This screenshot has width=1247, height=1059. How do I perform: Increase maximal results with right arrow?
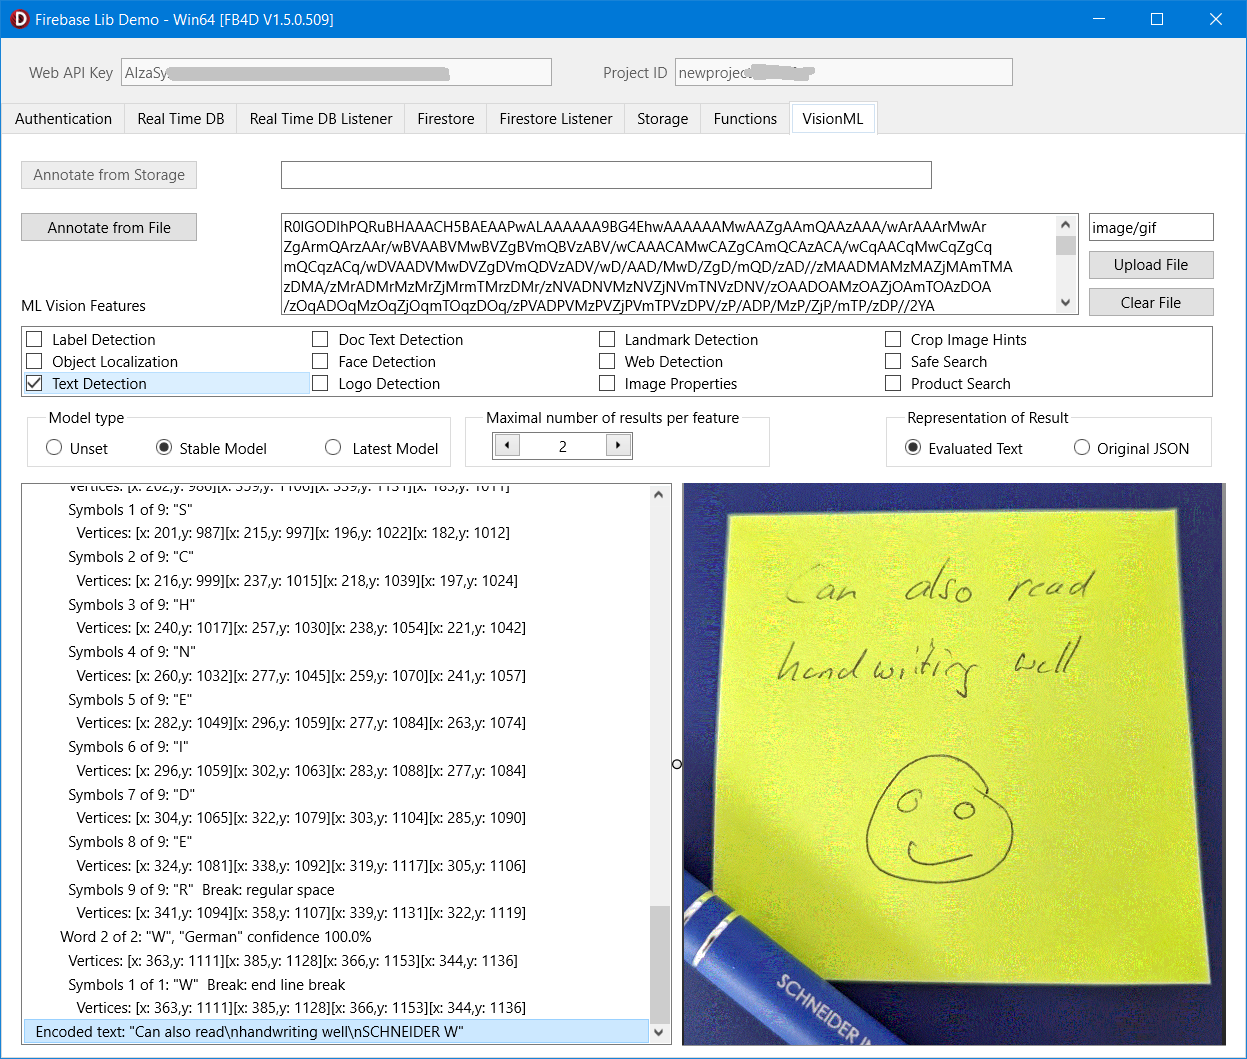click(x=619, y=446)
